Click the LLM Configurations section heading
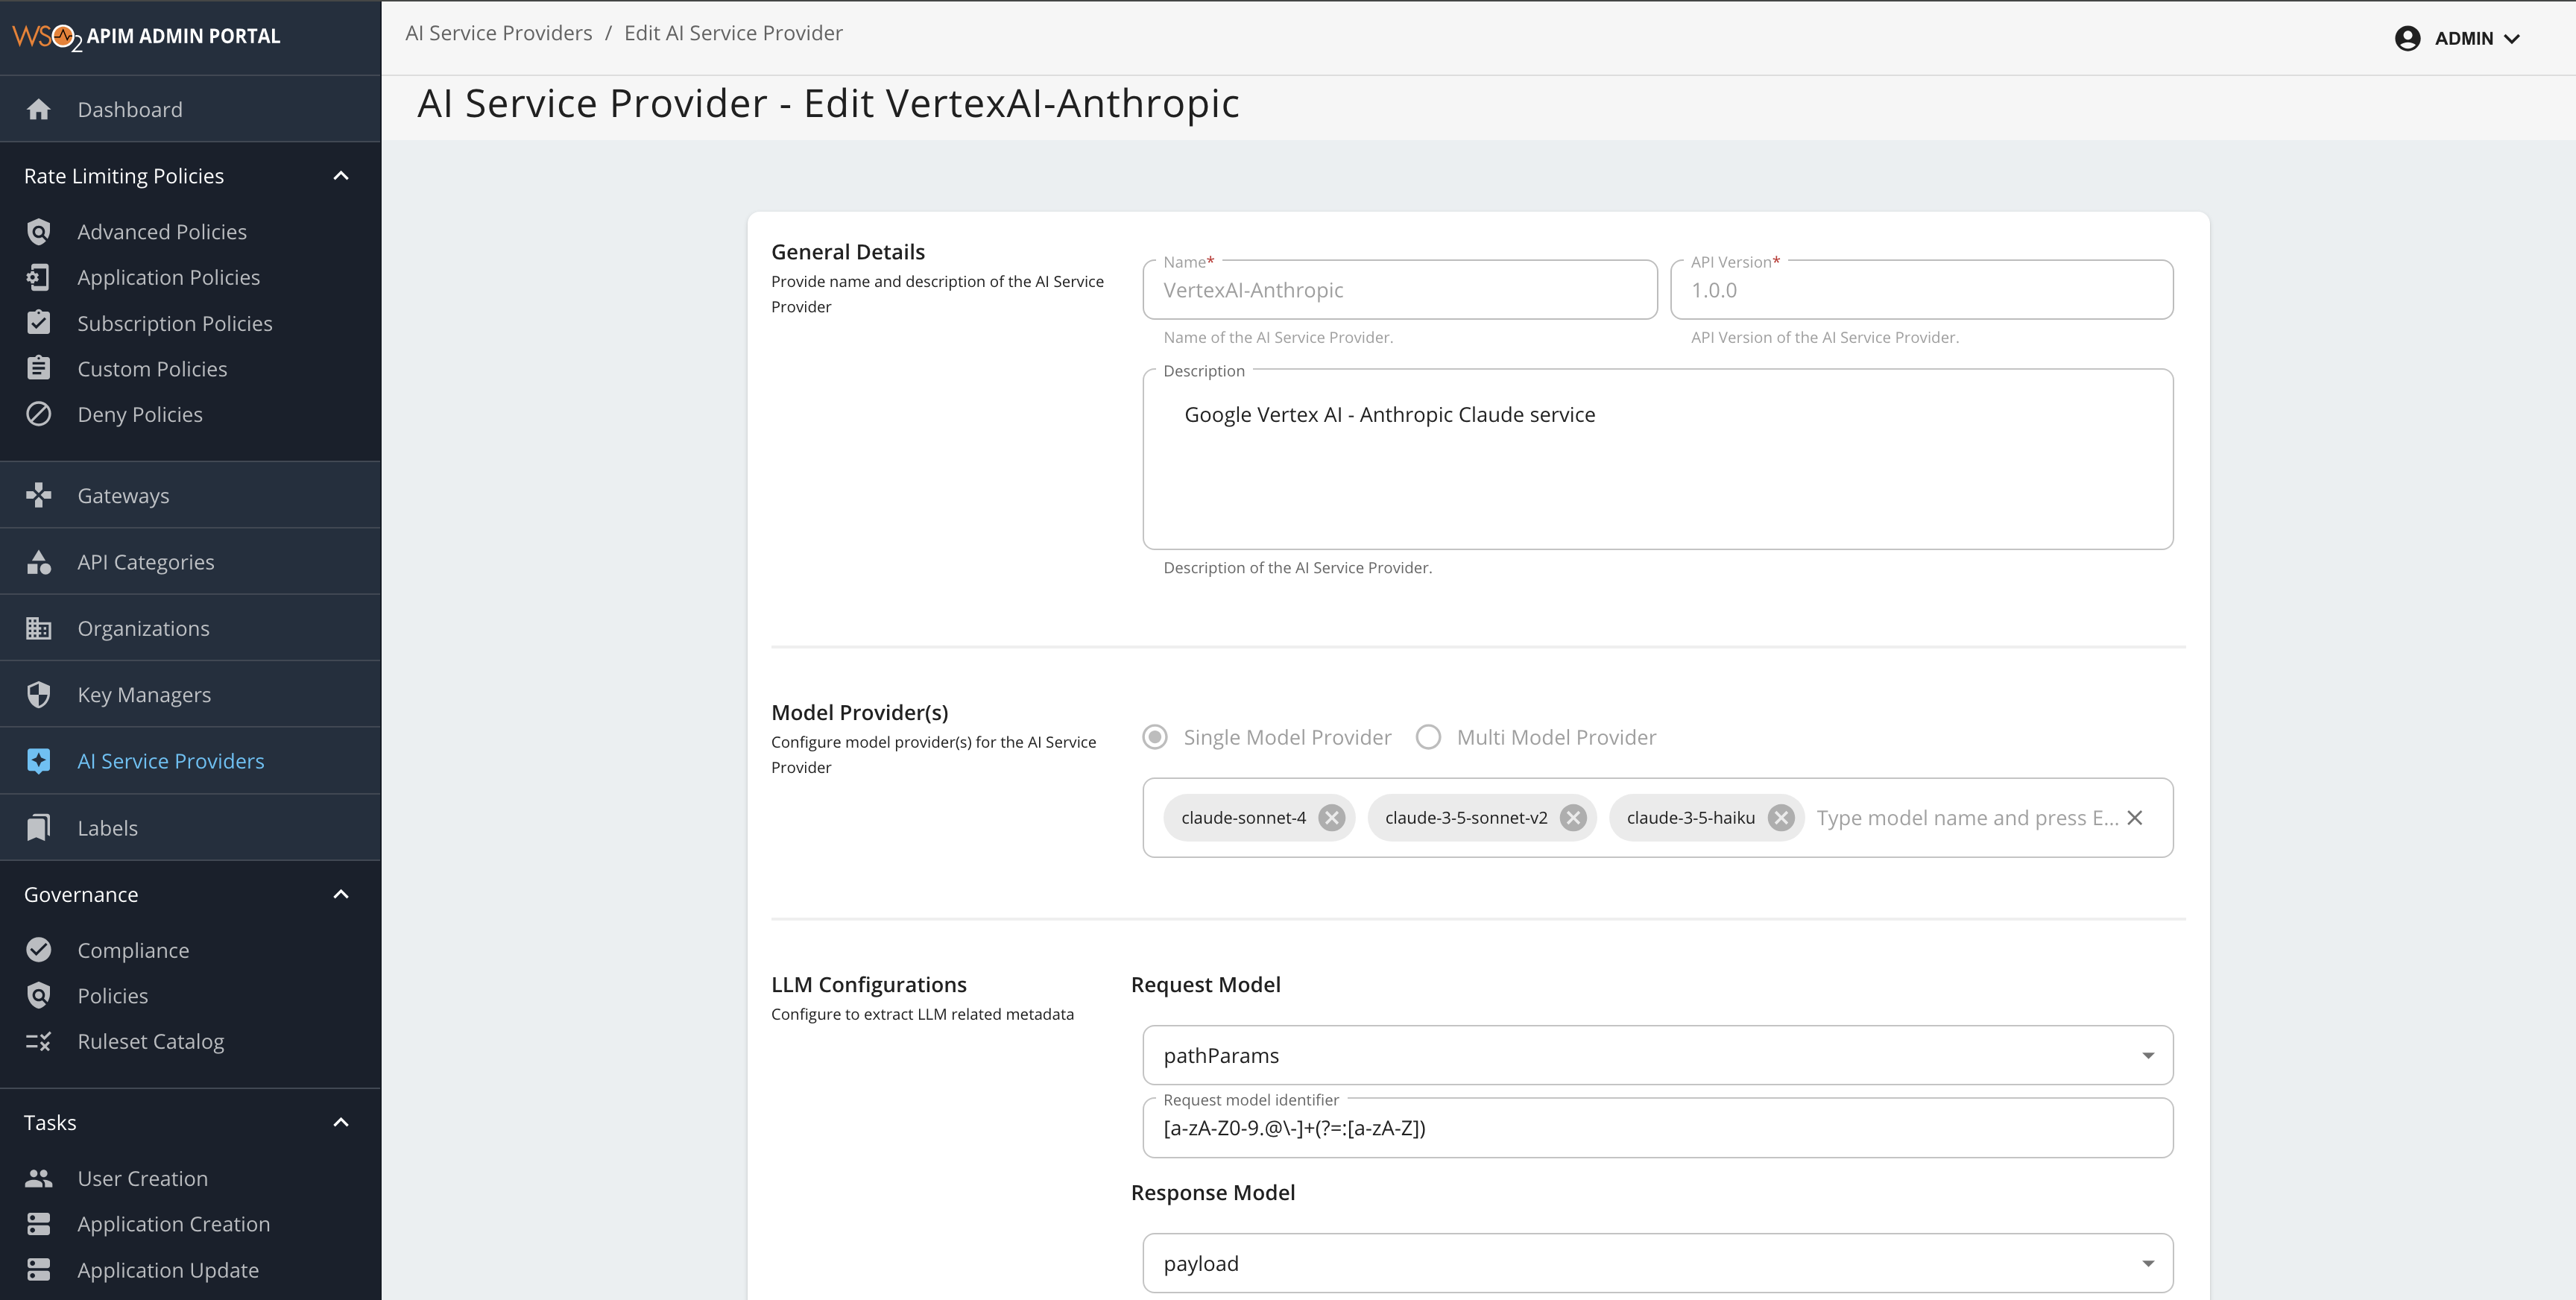2576x1300 pixels. point(869,984)
